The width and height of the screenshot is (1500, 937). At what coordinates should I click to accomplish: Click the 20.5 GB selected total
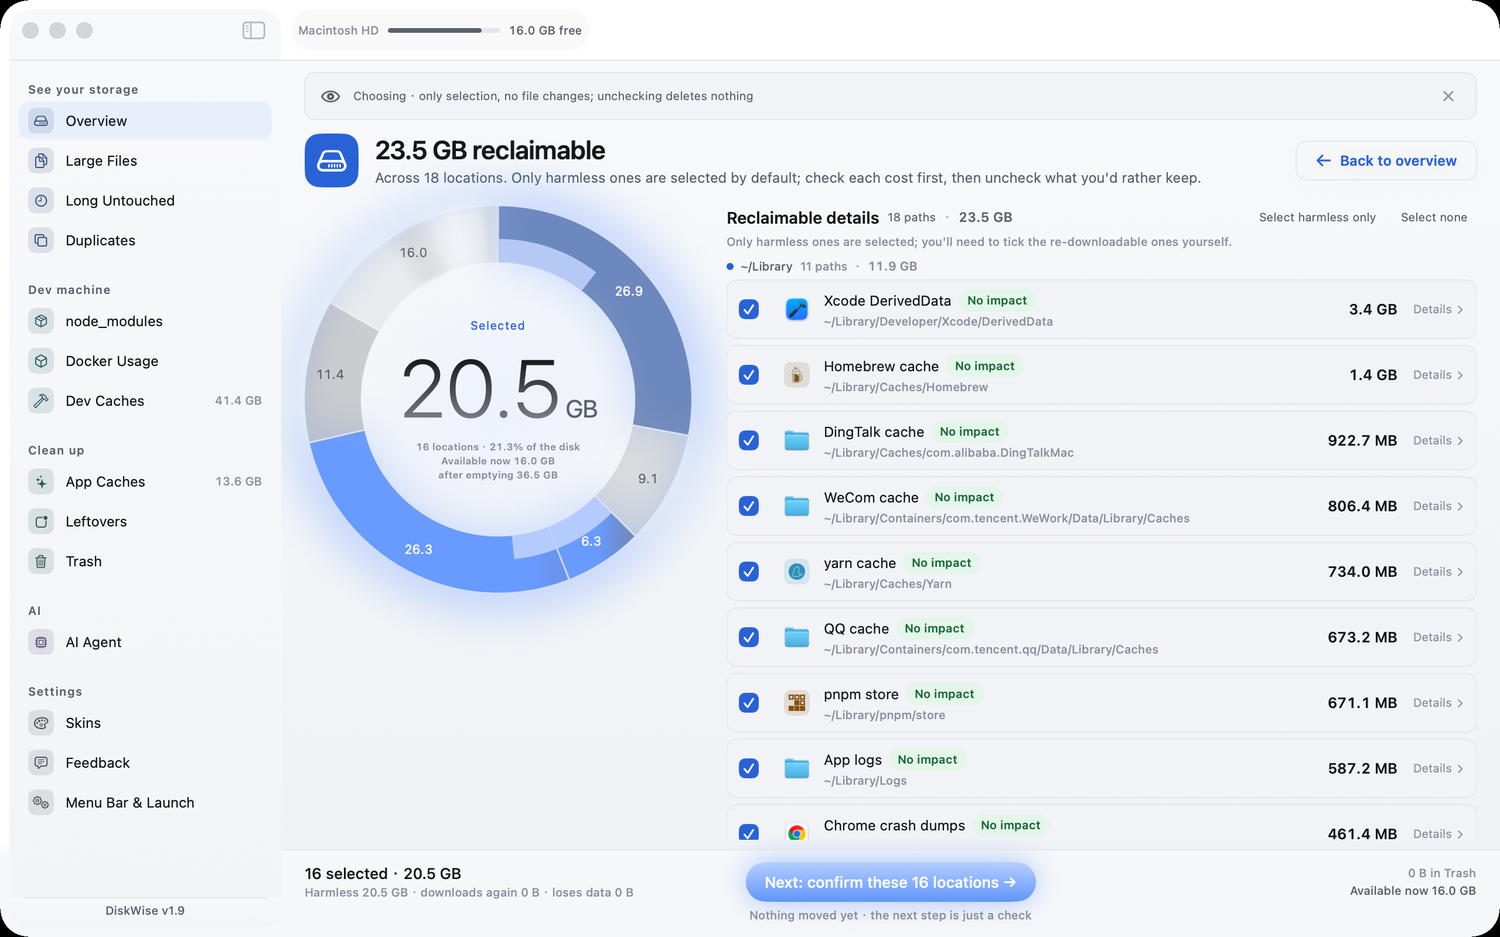point(499,389)
